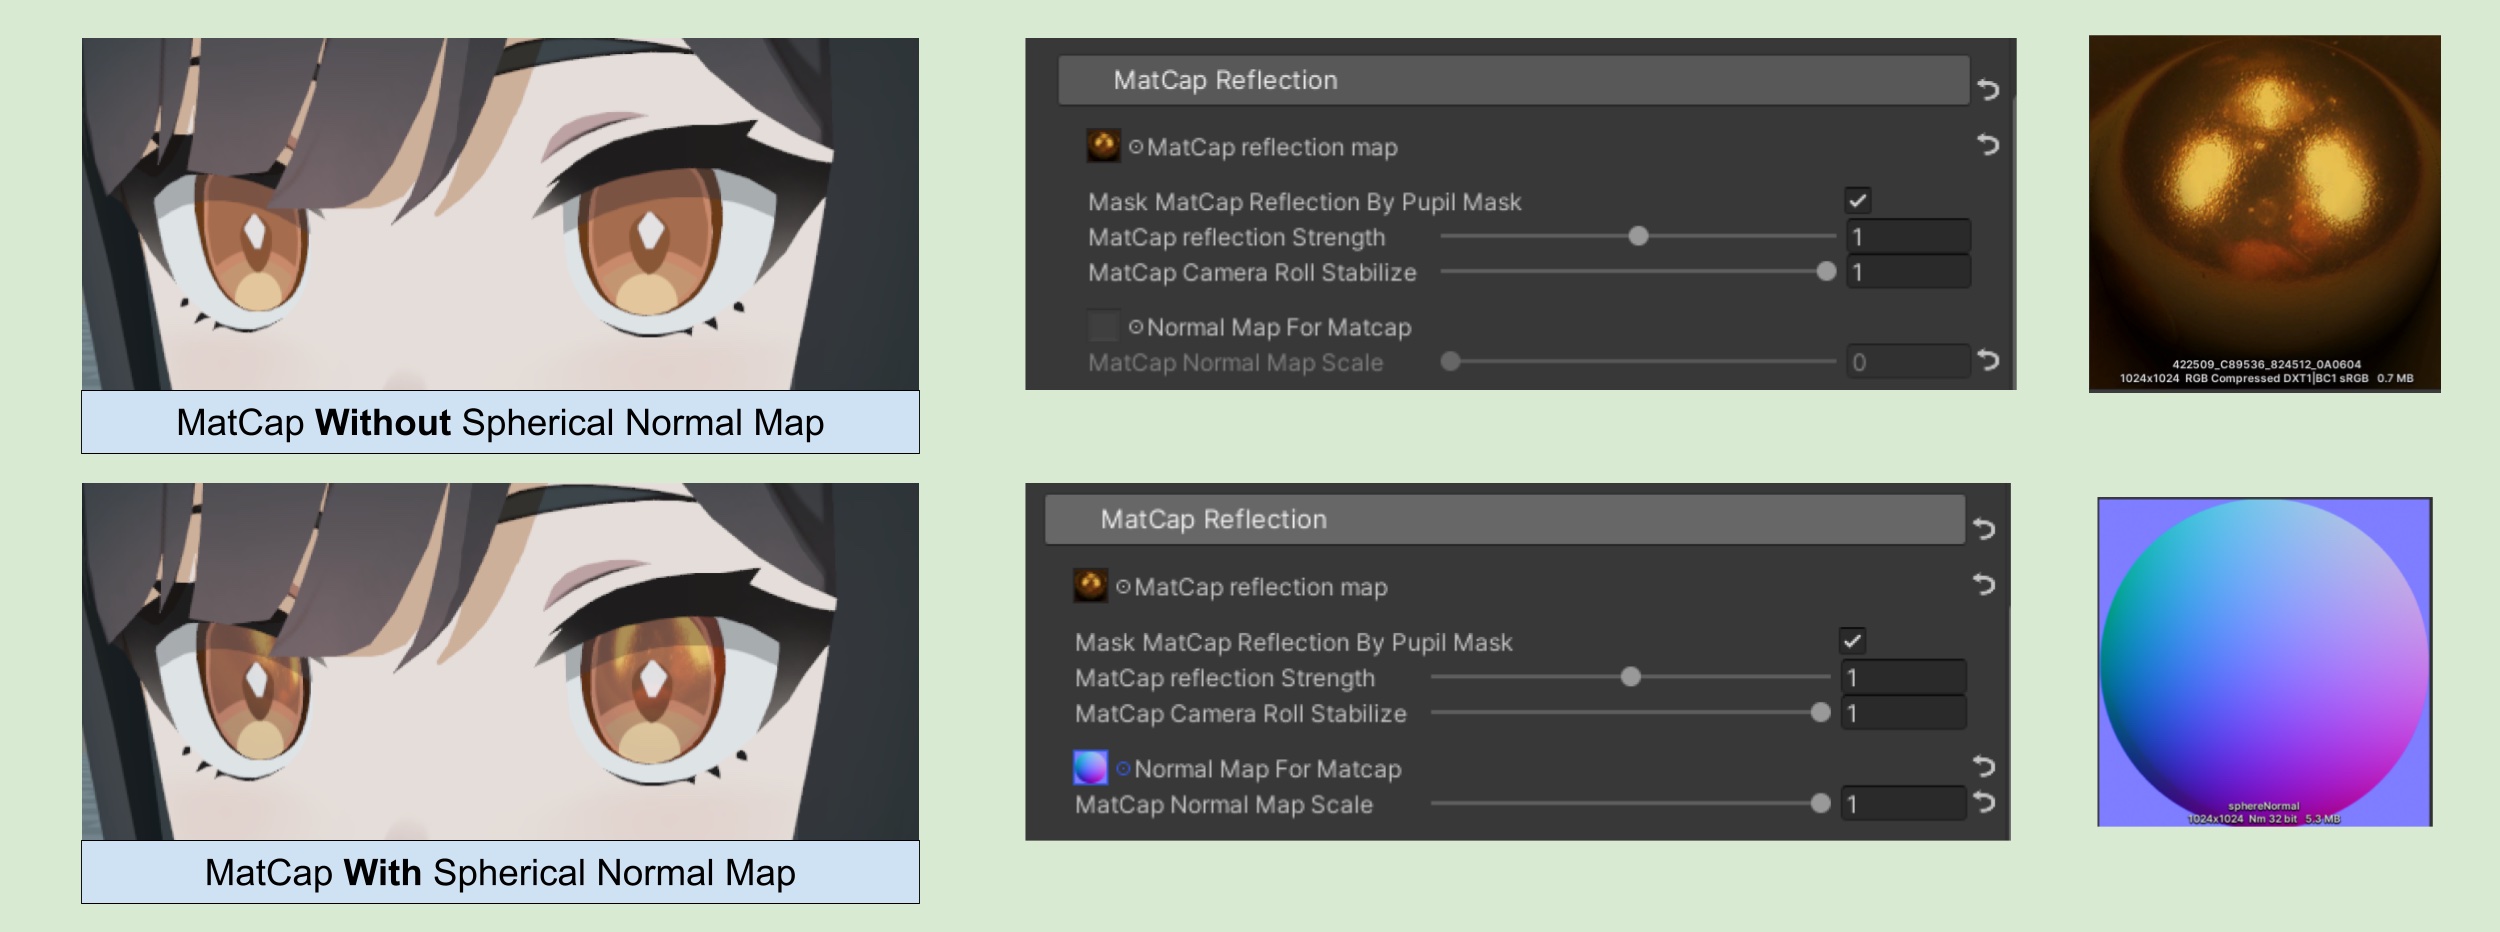Click the purple sphere normal map texture slot
Image resolution: width=2500 pixels, height=932 pixels.
pos(1090,768)
